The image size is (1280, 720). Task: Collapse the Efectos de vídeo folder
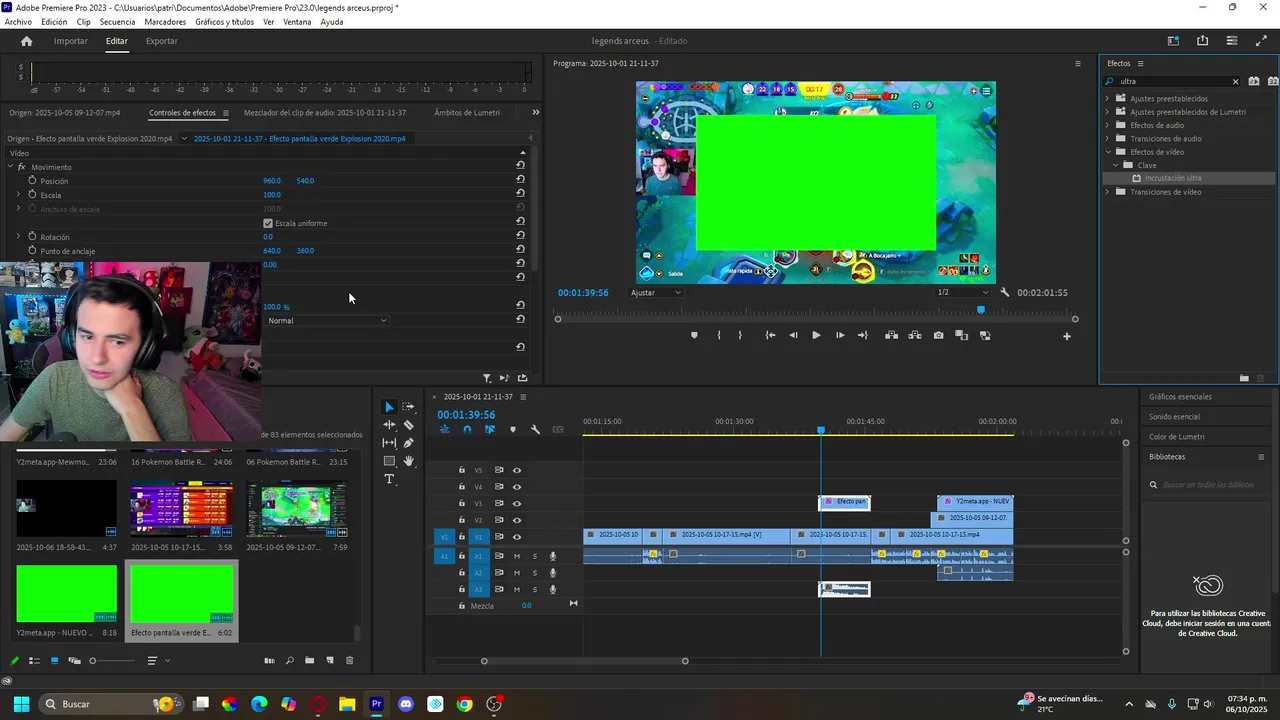point(1108,152)
